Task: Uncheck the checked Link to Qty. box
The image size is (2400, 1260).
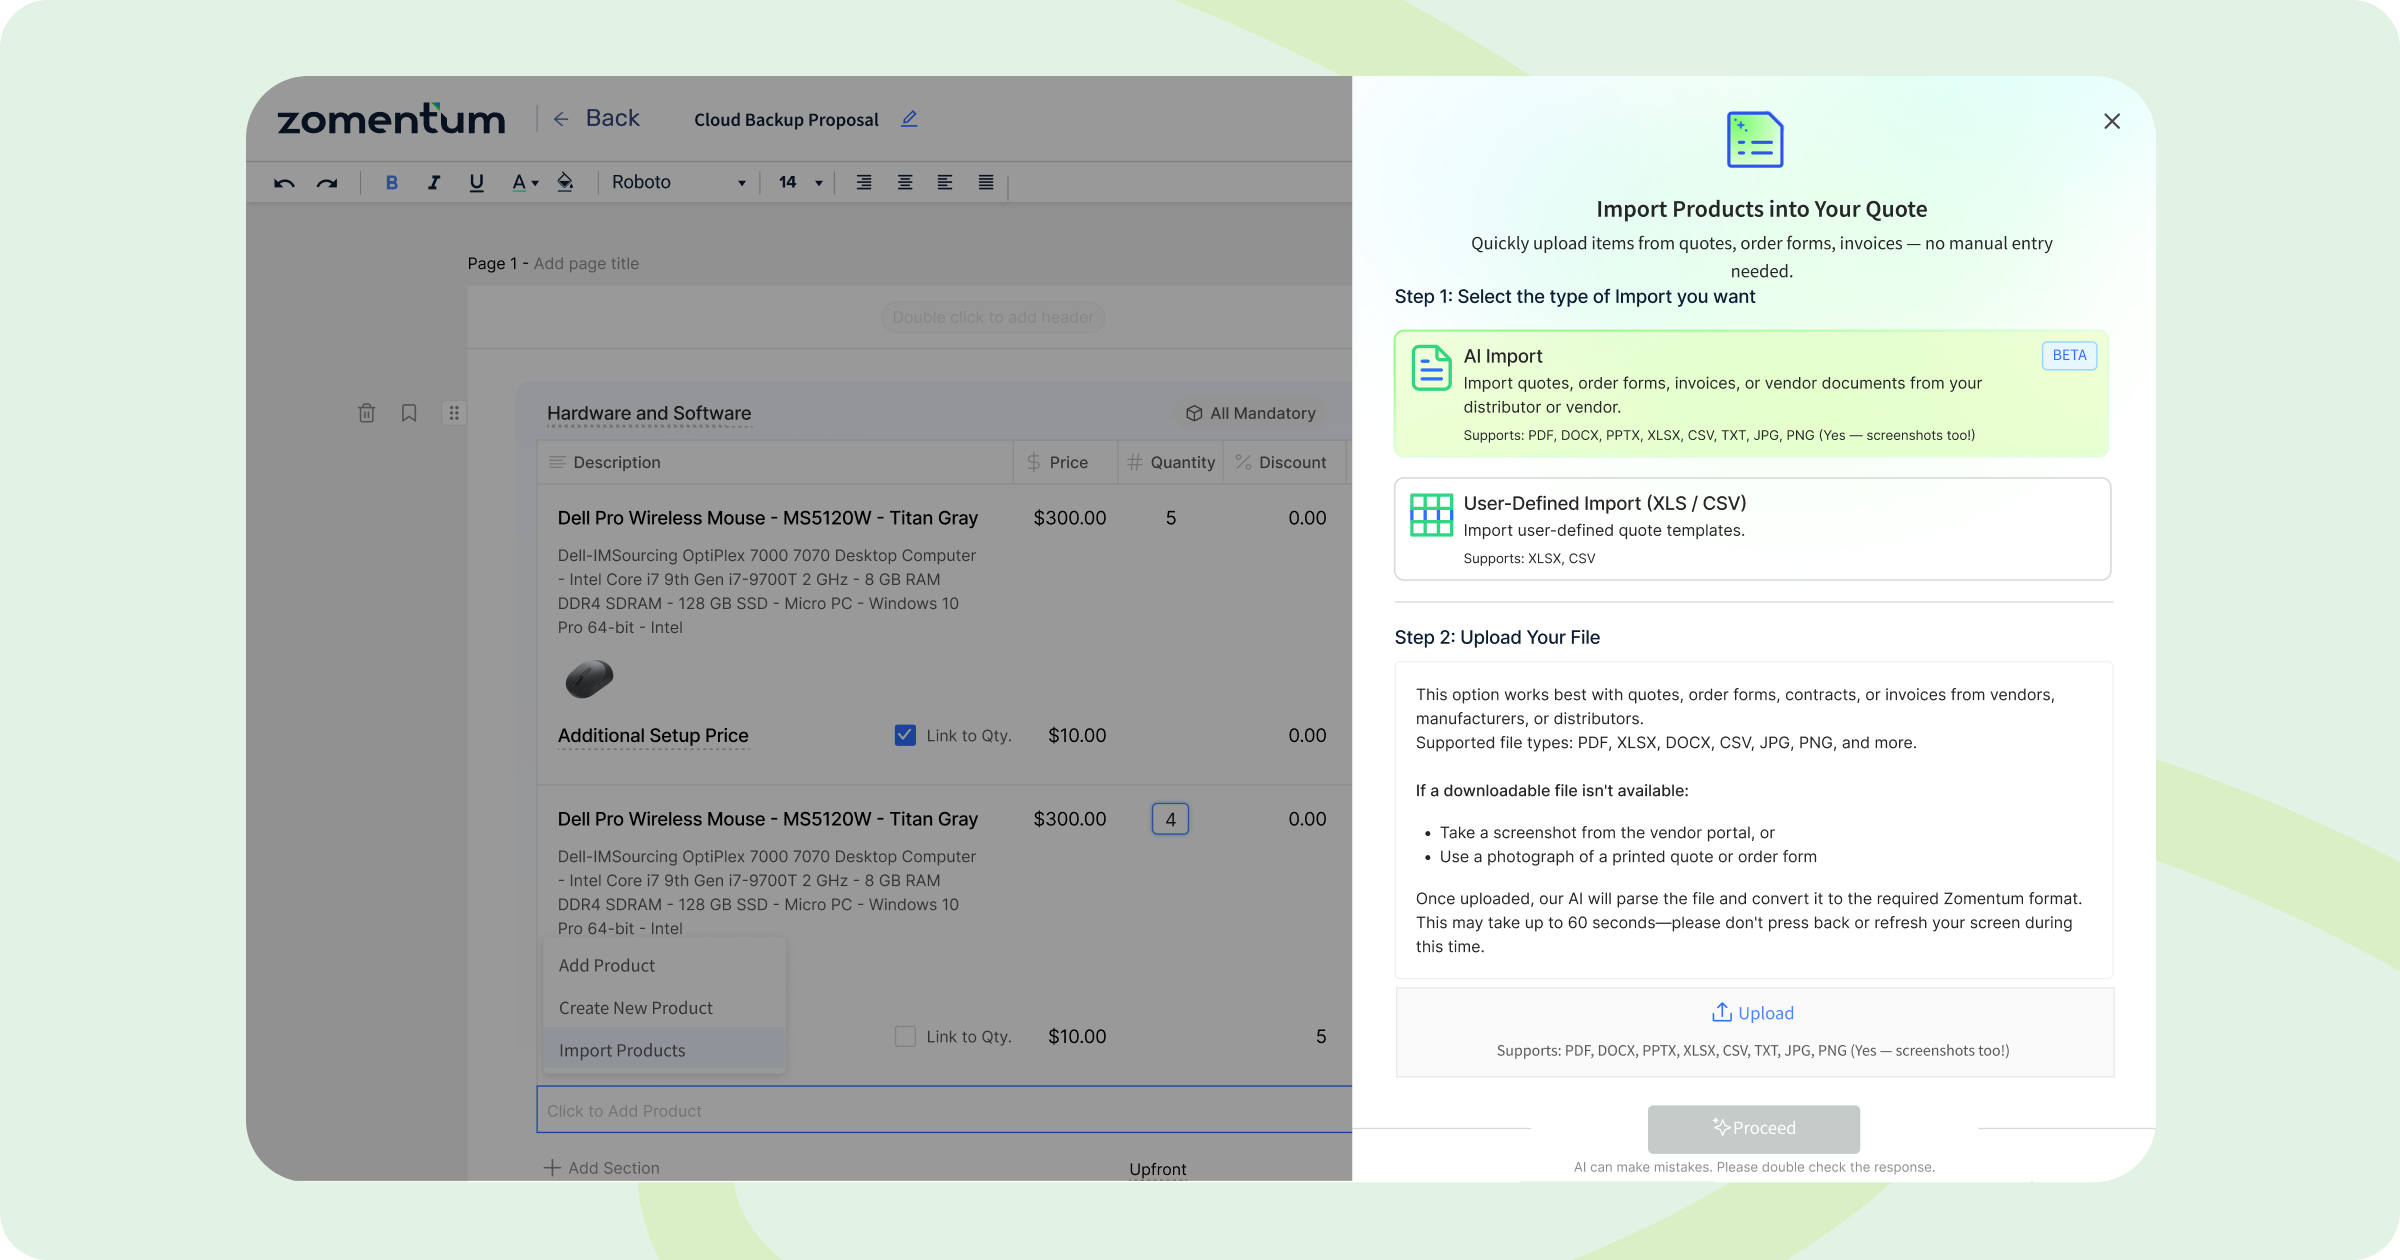Action: click(905, 735)
